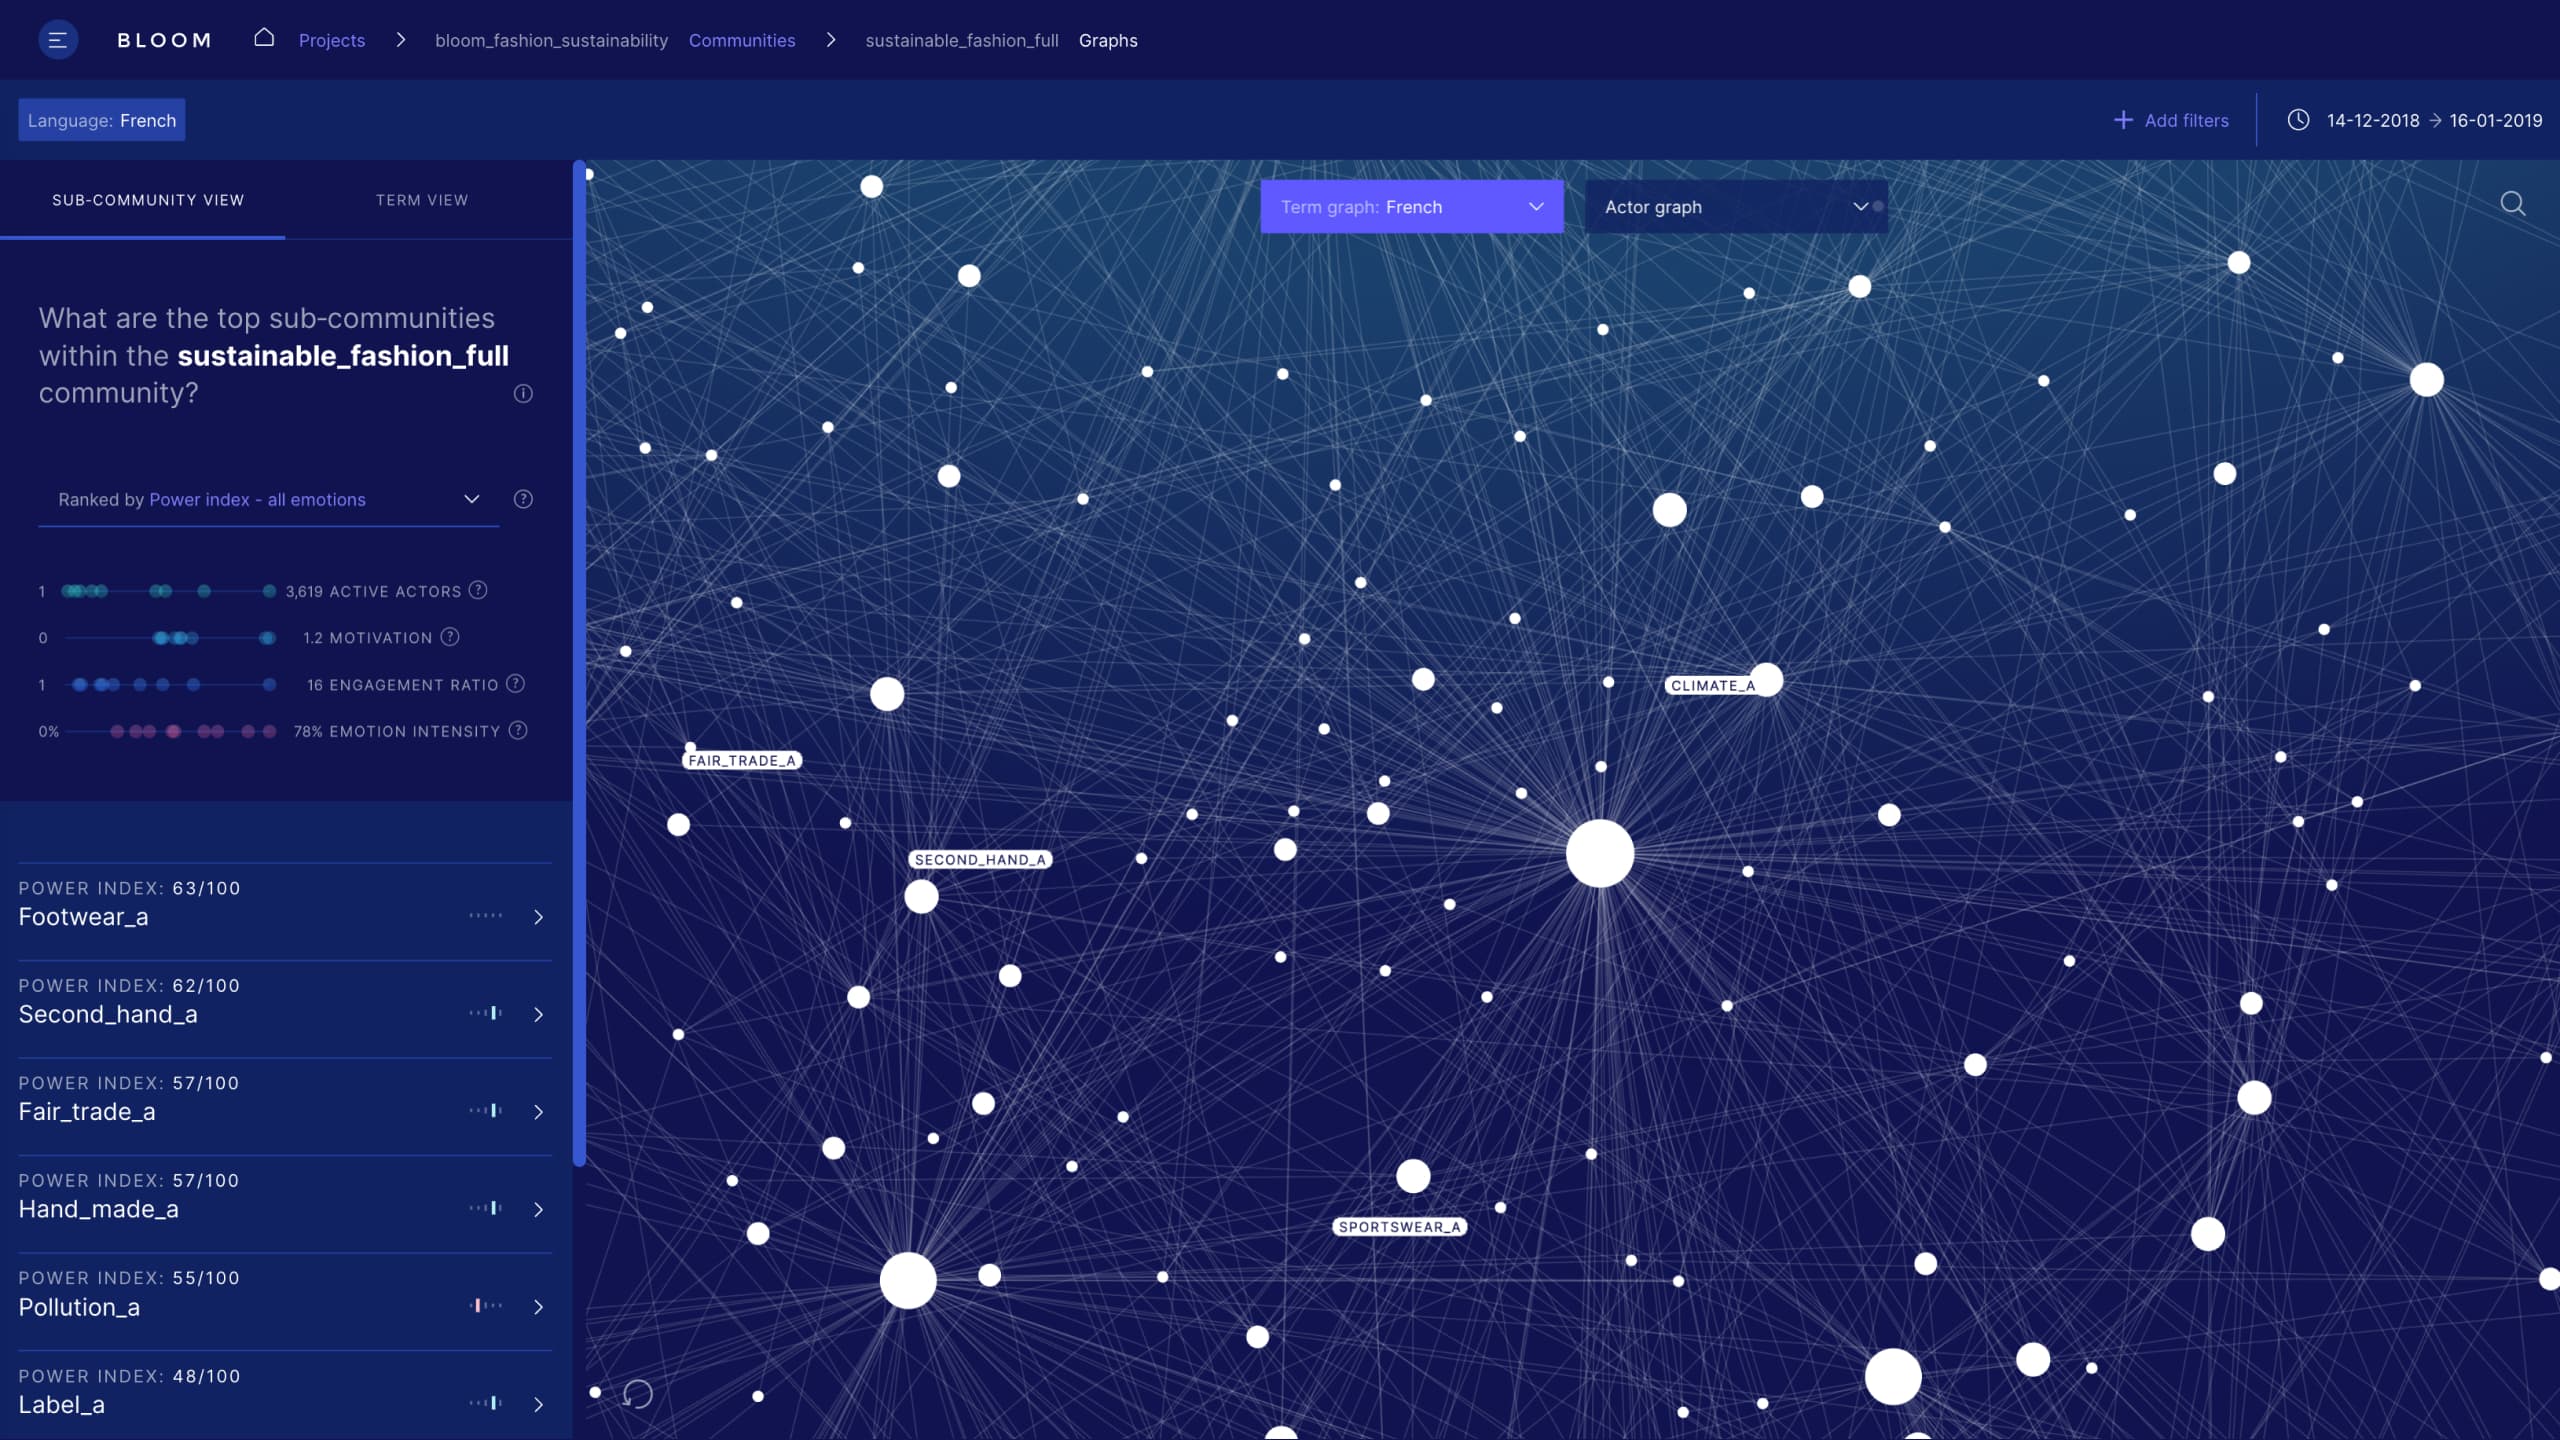Expand the Hand_made_a sub-community

point(538,1210)
